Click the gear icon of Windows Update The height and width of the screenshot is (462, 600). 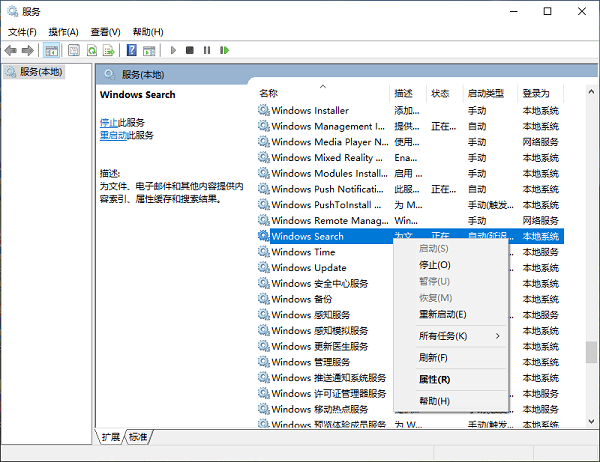click(x=264, y=267)
